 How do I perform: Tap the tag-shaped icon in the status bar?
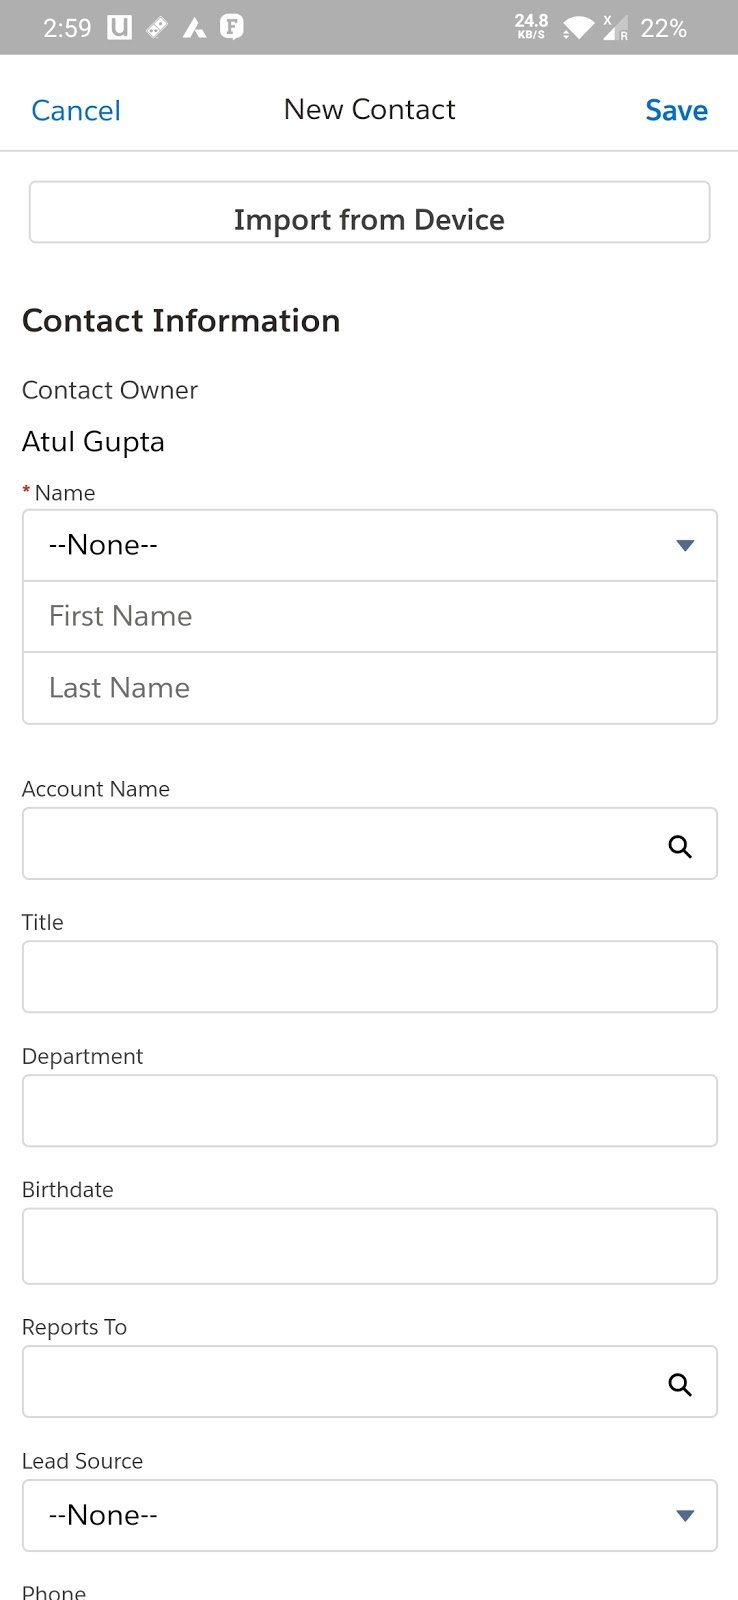click(x=156, y=27)
